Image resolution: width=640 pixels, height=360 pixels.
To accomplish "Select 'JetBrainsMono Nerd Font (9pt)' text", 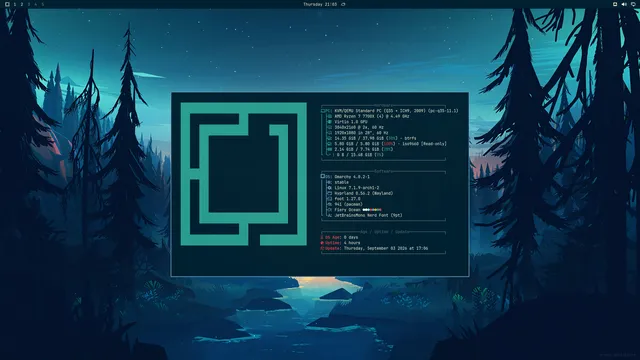I will tap(369, 215).
